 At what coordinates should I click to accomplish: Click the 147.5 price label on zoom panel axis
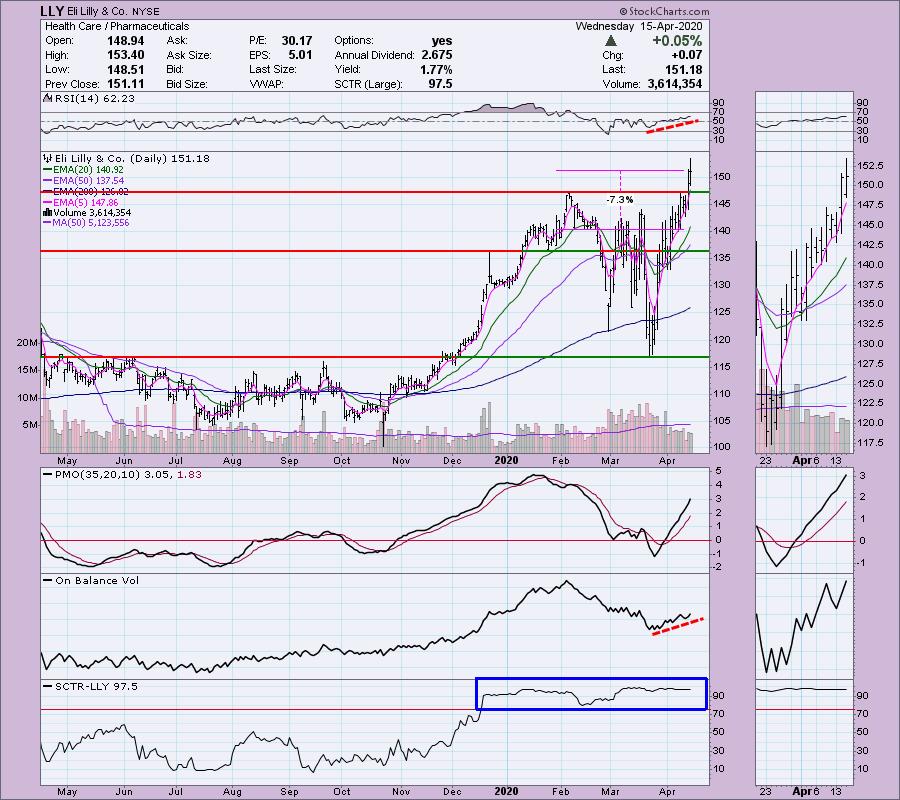click(870, 205)
